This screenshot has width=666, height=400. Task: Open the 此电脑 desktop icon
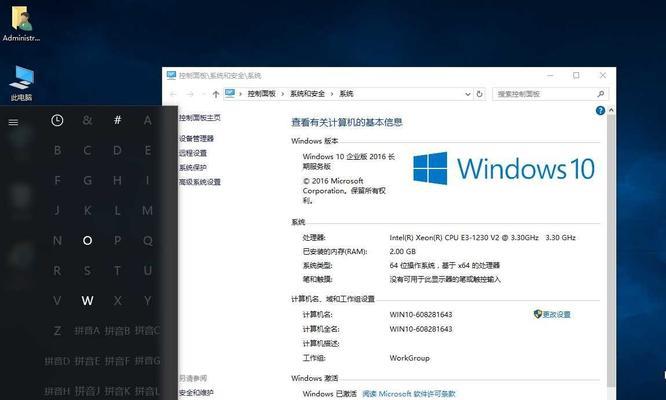coord(22,83)
